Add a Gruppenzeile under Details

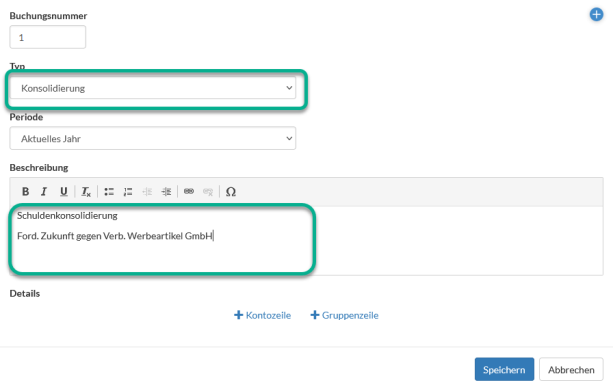pos(344,315)
